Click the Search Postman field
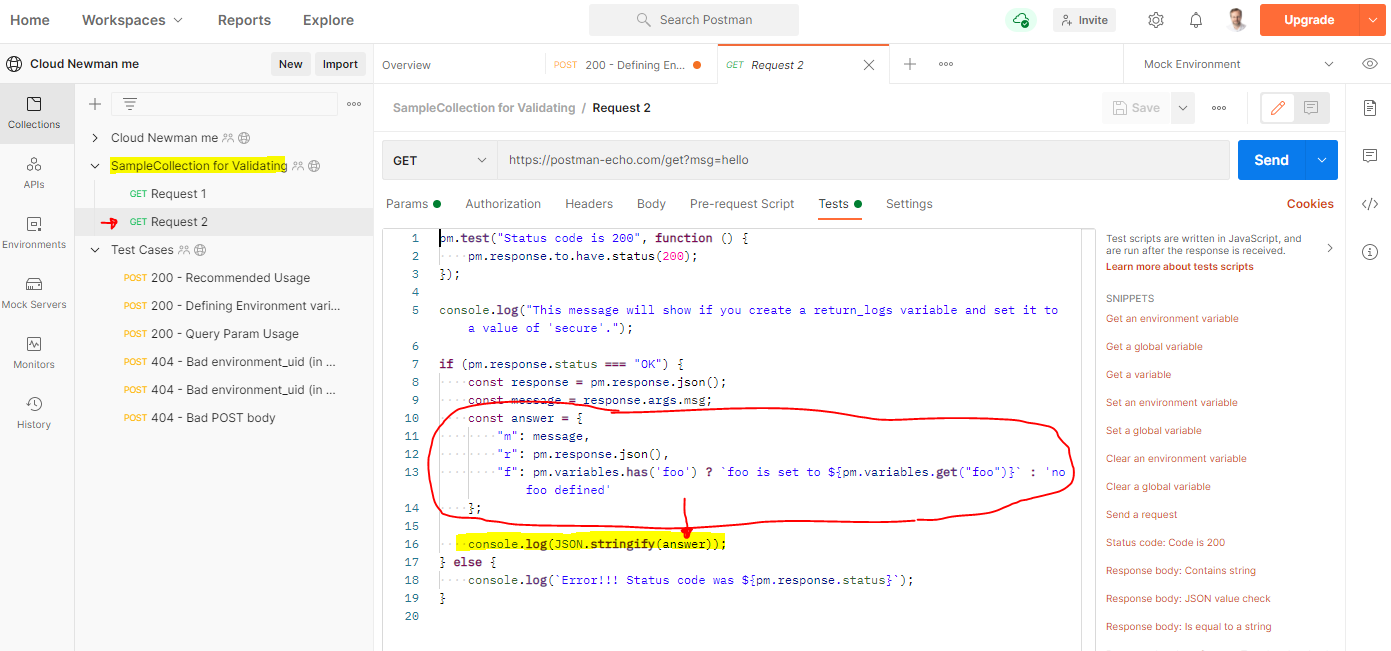 point(694,20)
